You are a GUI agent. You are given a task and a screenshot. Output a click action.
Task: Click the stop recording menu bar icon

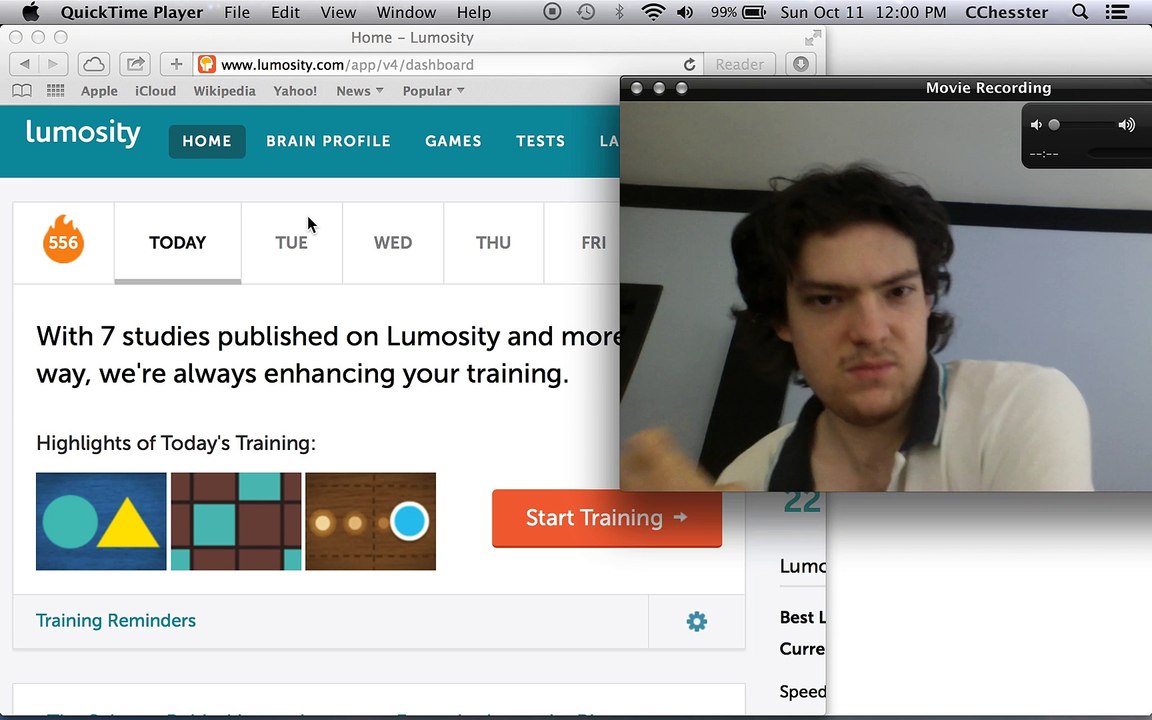coord(552,12)
